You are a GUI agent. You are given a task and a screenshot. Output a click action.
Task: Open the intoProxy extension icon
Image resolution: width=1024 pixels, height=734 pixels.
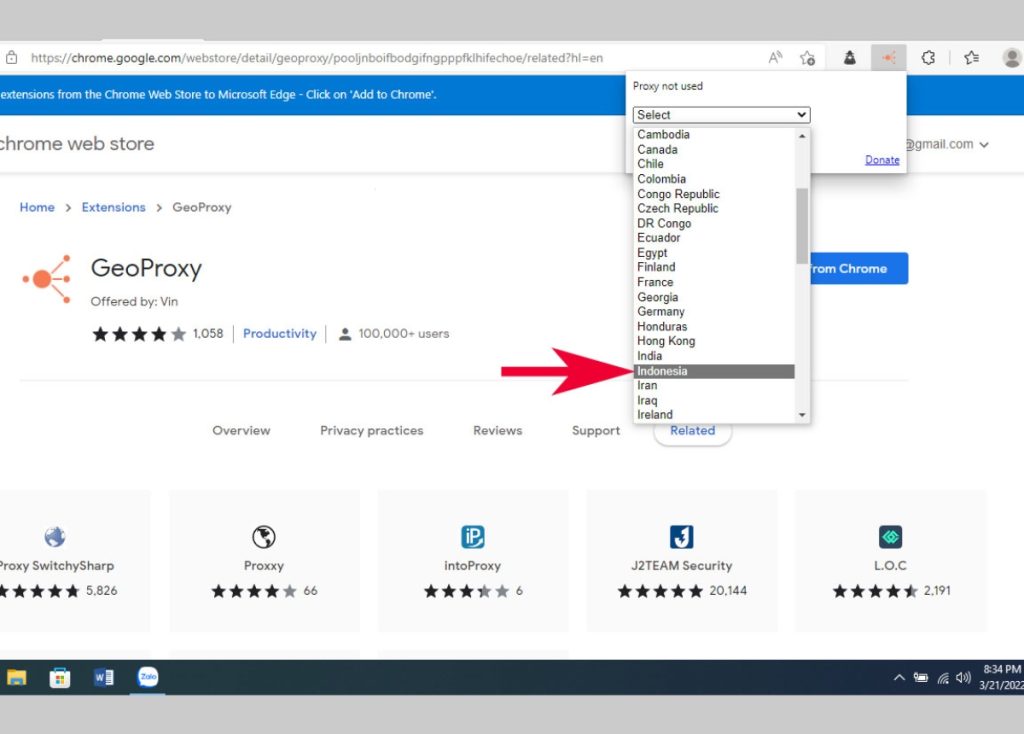click(473, 537)
